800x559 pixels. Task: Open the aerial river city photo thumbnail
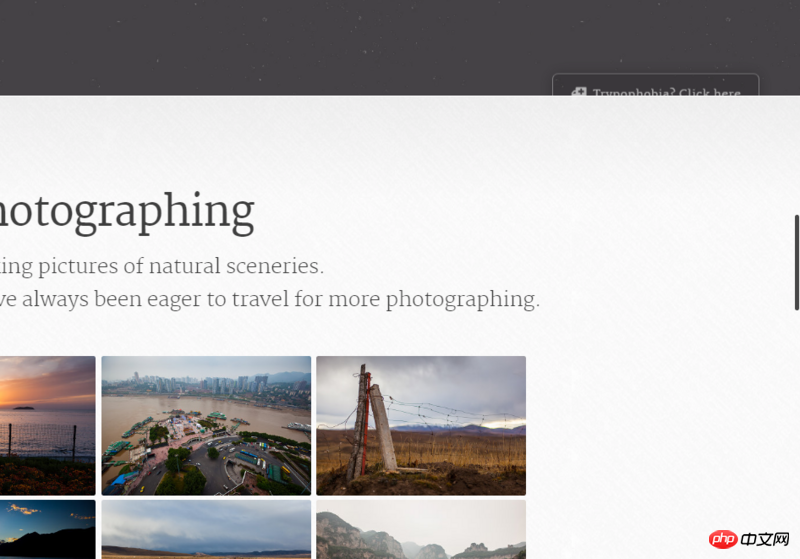pos(206,425)
